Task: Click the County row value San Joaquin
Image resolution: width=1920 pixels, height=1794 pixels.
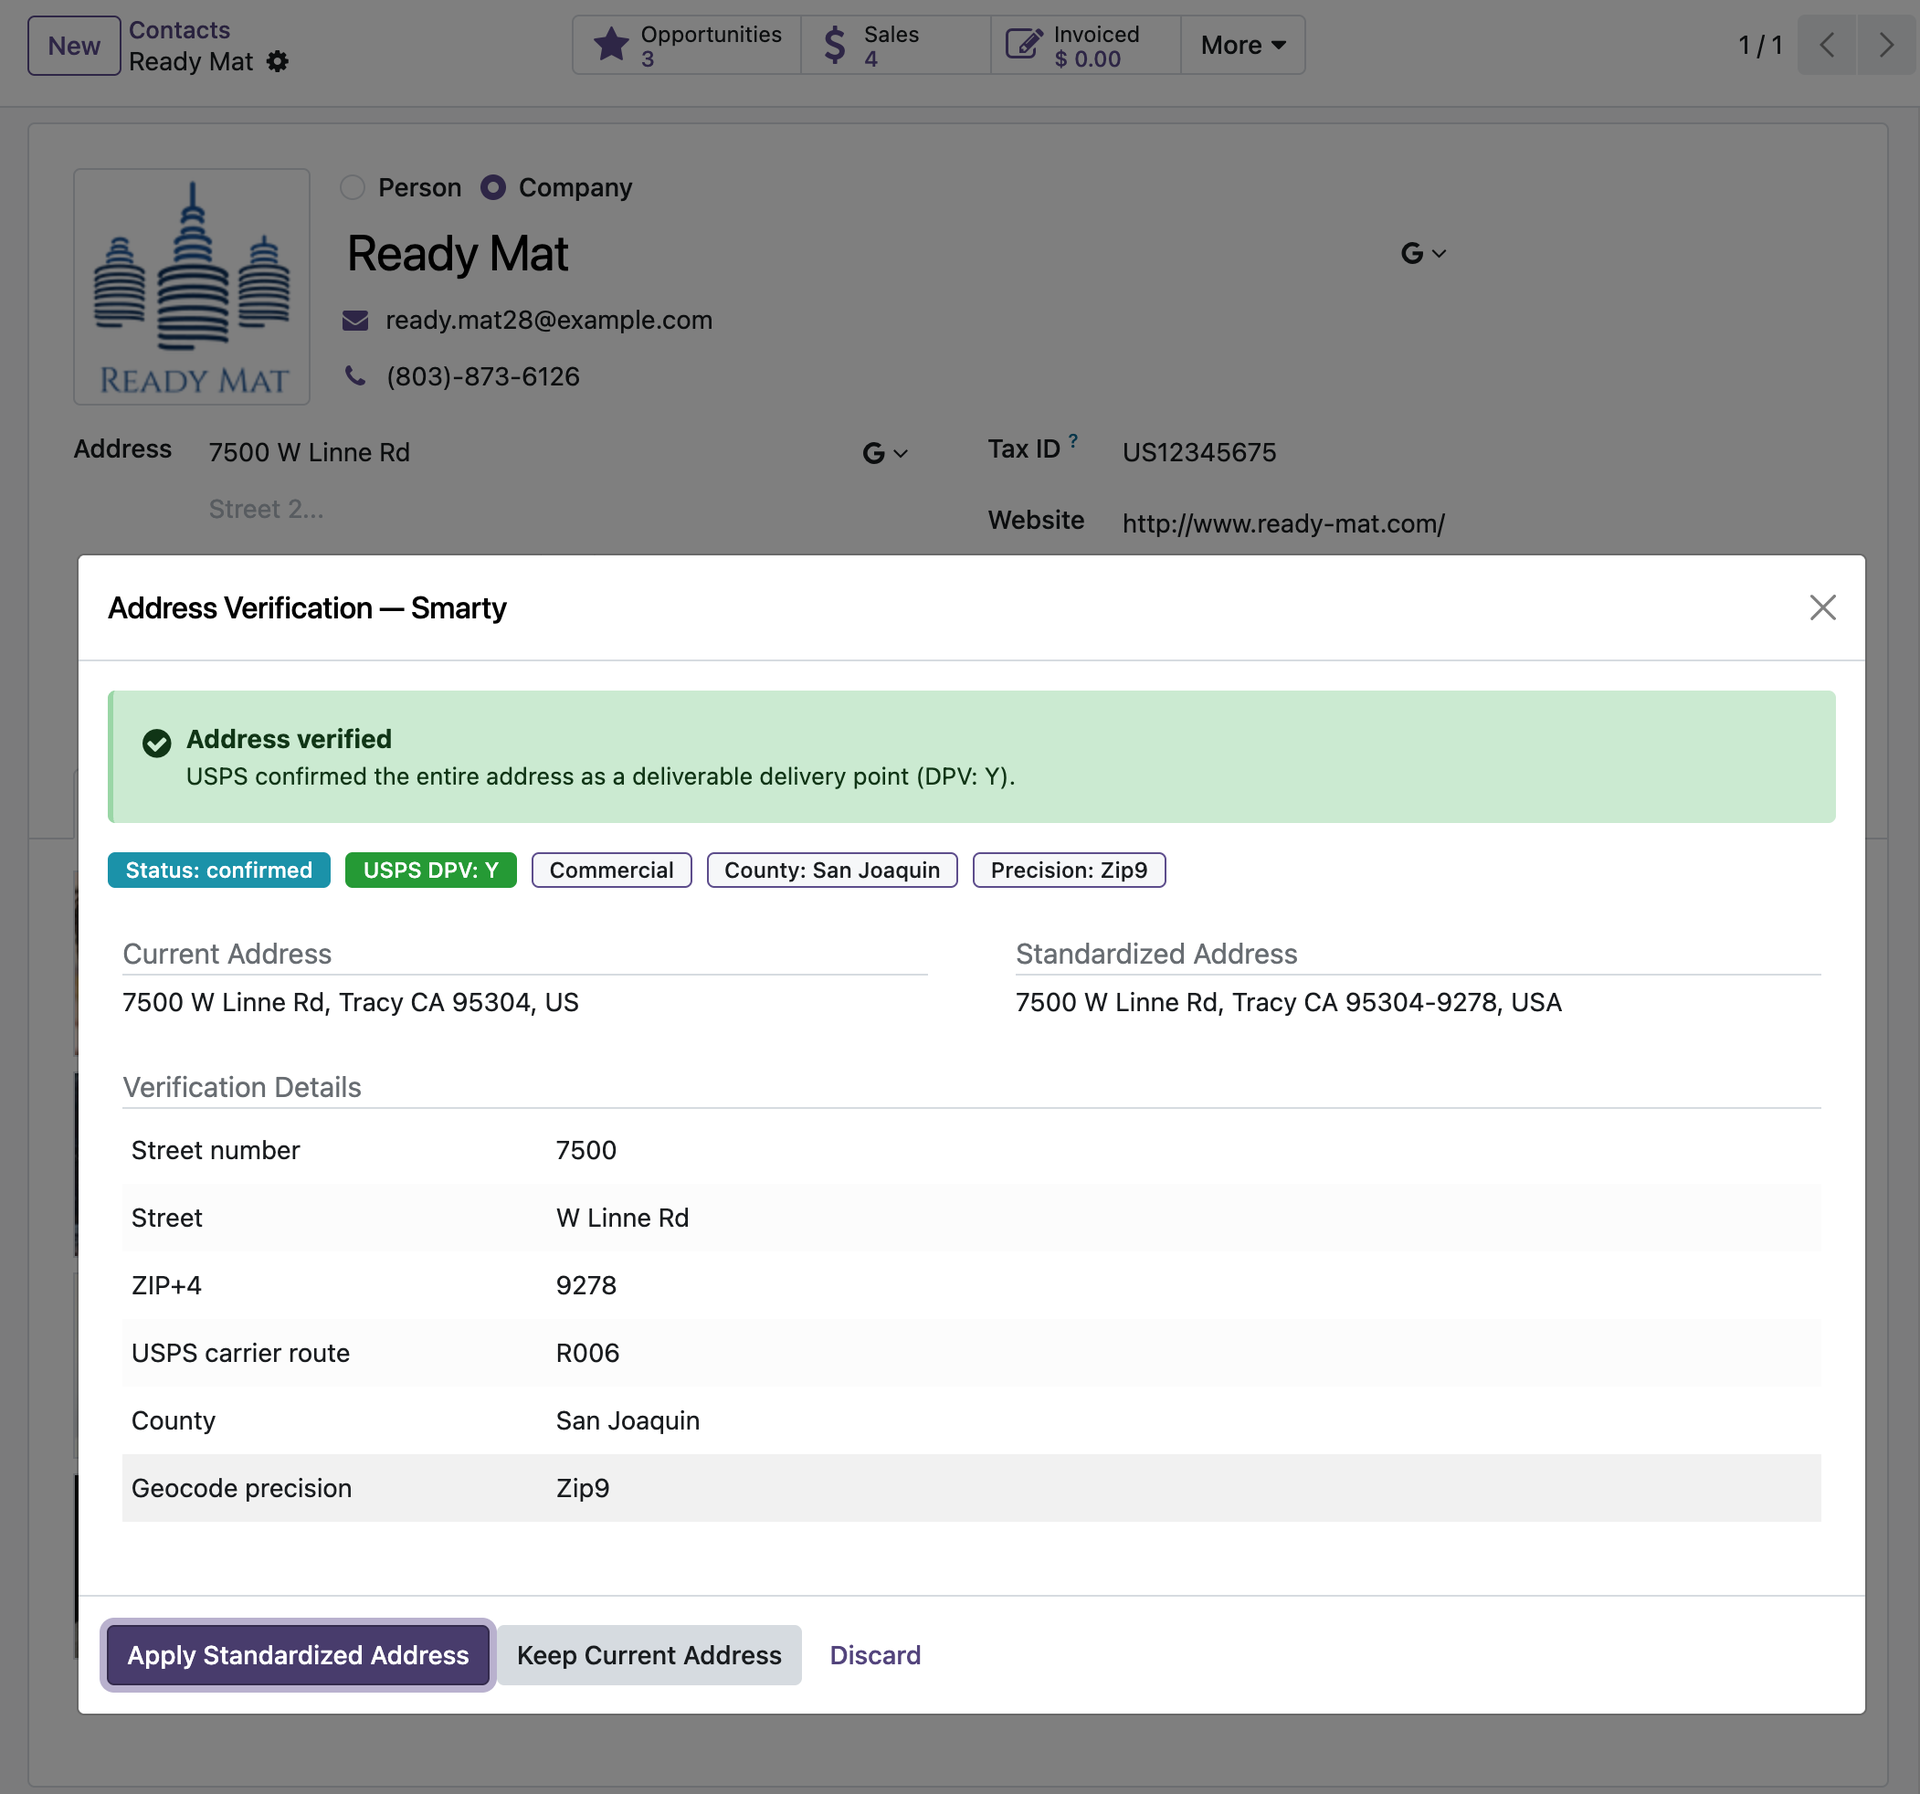Action: click(627, 1421)
